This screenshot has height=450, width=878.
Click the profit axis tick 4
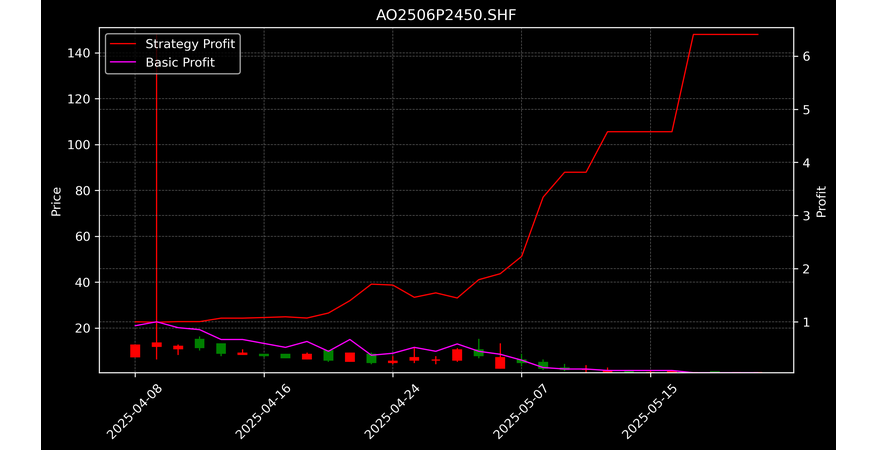[807, 163]
